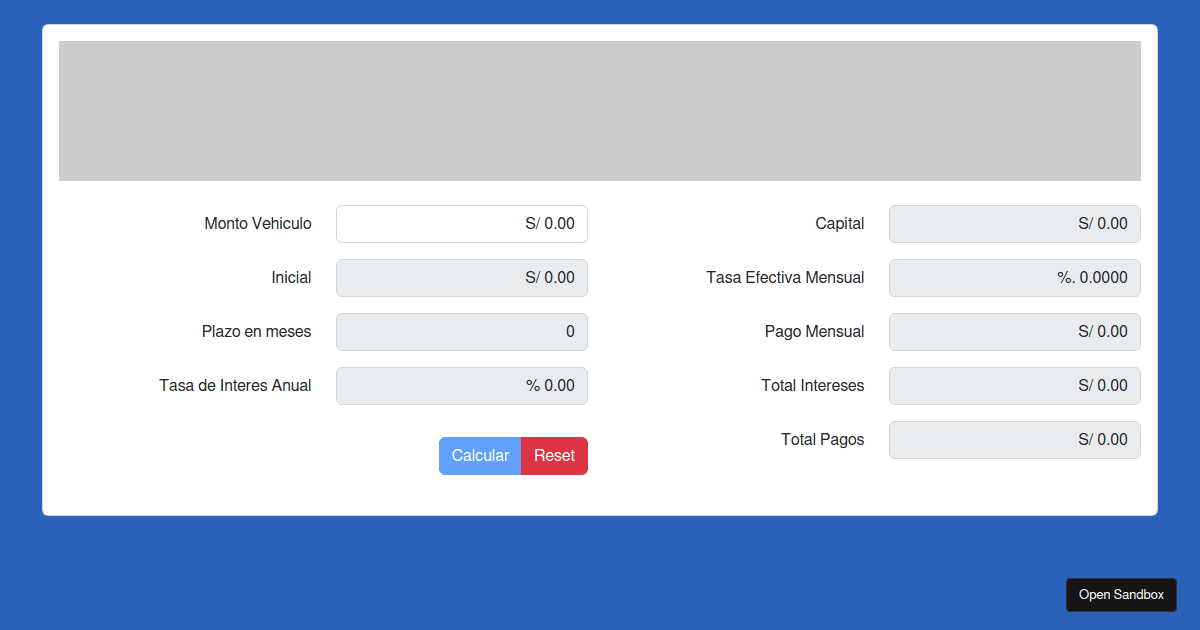Click the Total Pagos label
The height and width of the screenshot is (630, 1200).
[822, 440]
